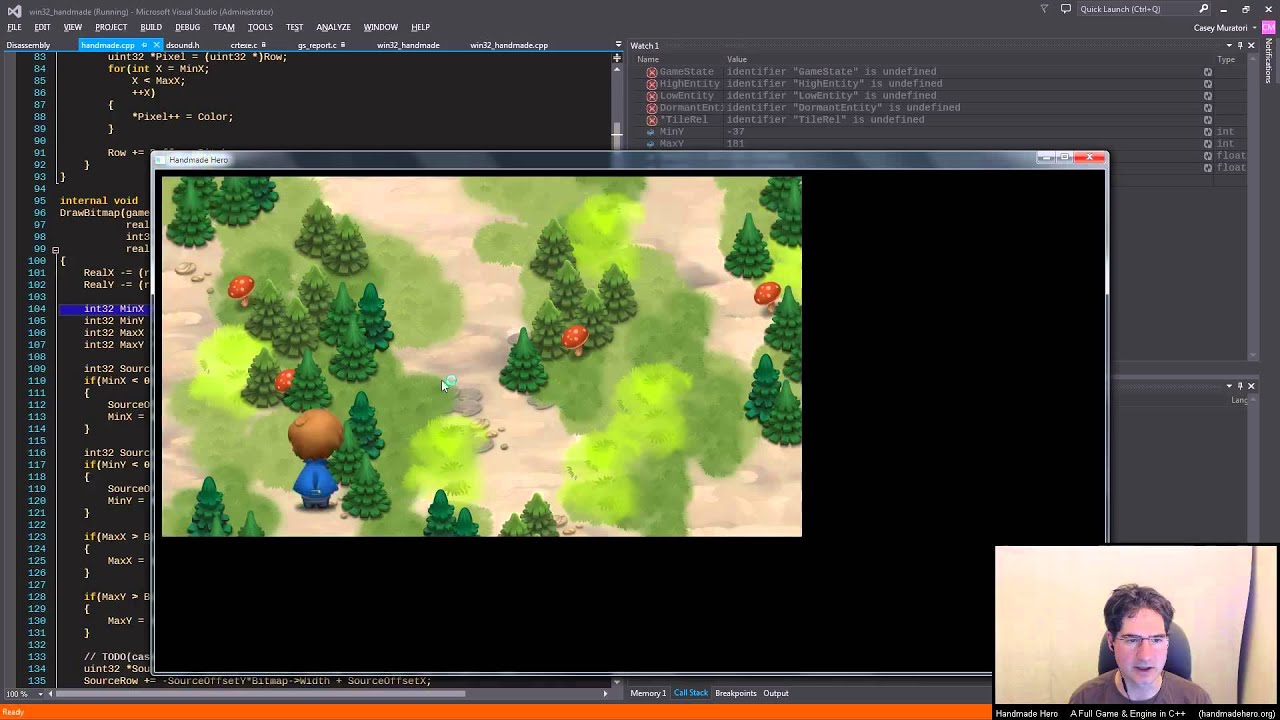Close the lower-right panel

click(x=1251, y=386)
